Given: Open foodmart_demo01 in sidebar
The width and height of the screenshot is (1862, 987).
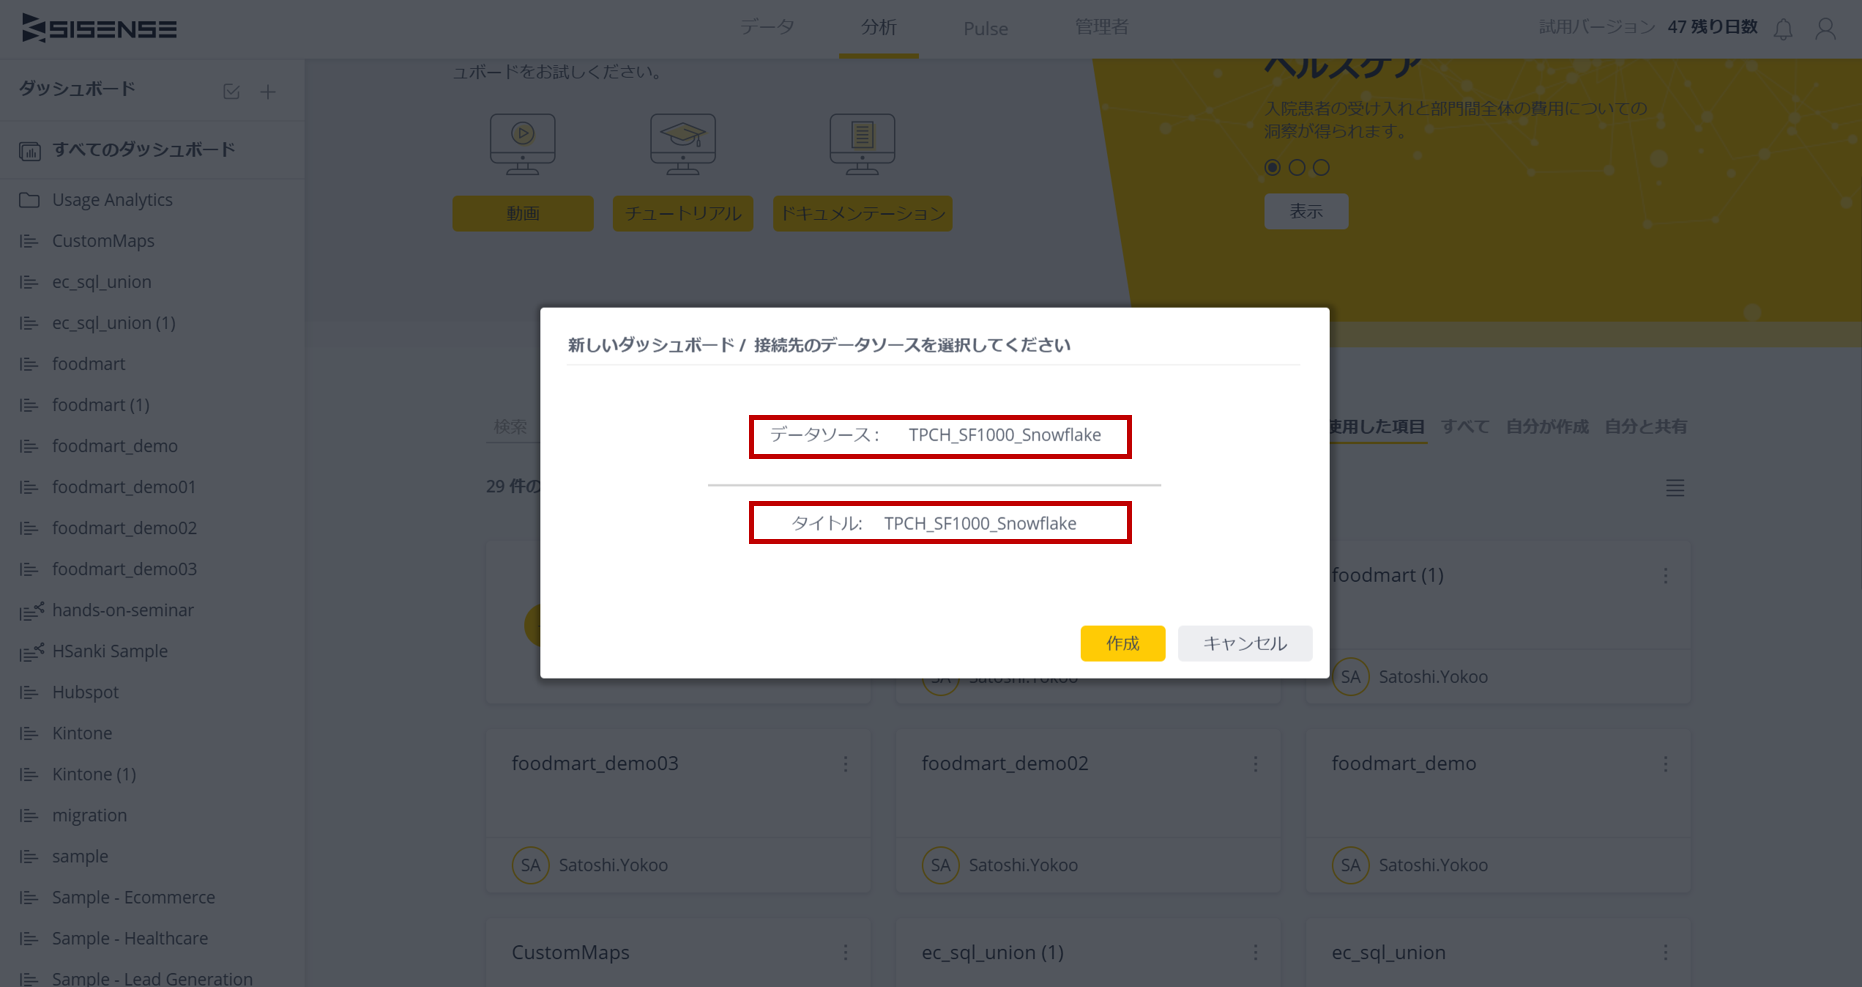Looking at the screenshot, I should pos(124,487).
